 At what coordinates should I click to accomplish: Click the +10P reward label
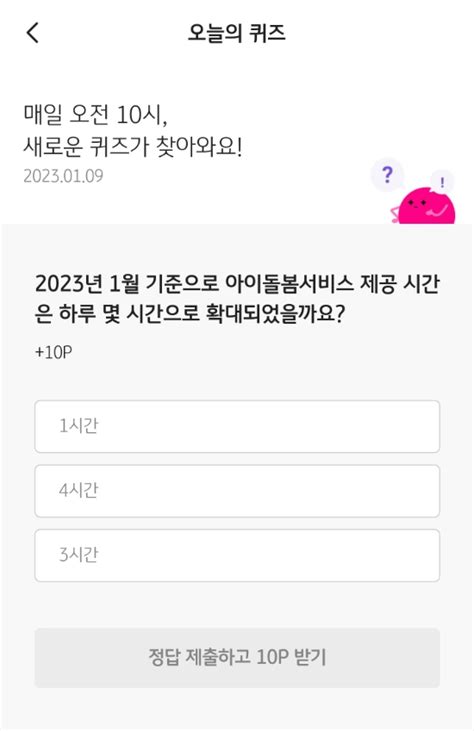coord(53,352)
